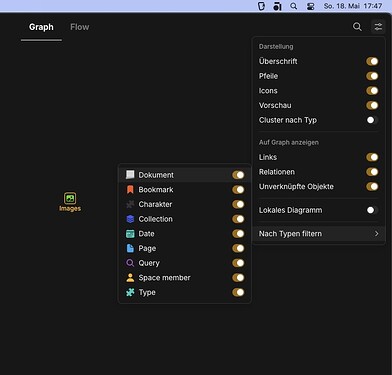Turn on Lokales Diagramm switch
The height and width of the screenshot is (375, 392).
372,210
